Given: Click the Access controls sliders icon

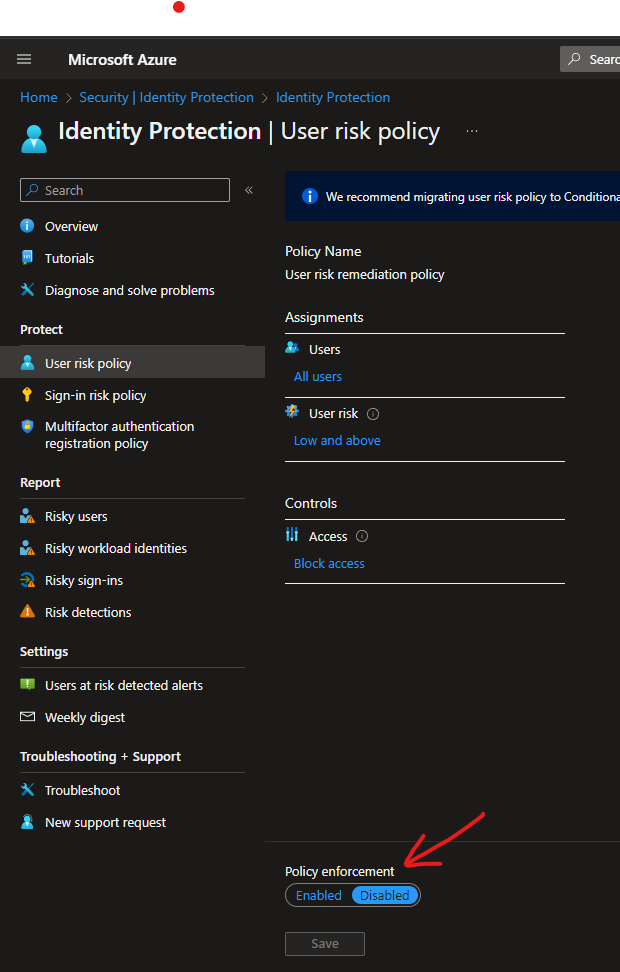Looking at the screenshot, I should pos(292,534).
